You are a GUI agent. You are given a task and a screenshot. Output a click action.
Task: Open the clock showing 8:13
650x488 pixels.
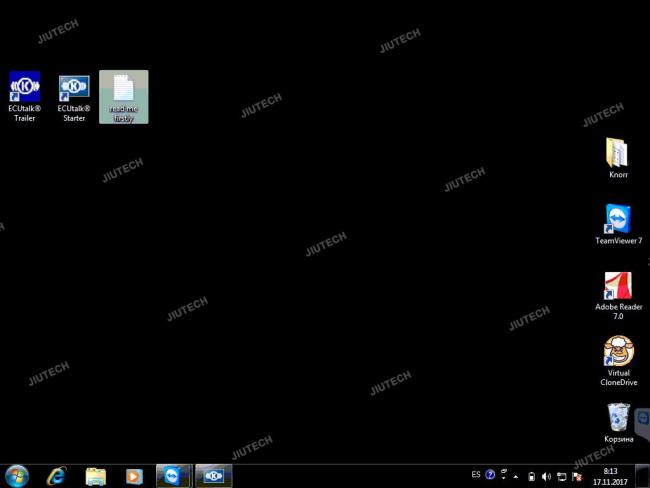[x=610, y=476]
